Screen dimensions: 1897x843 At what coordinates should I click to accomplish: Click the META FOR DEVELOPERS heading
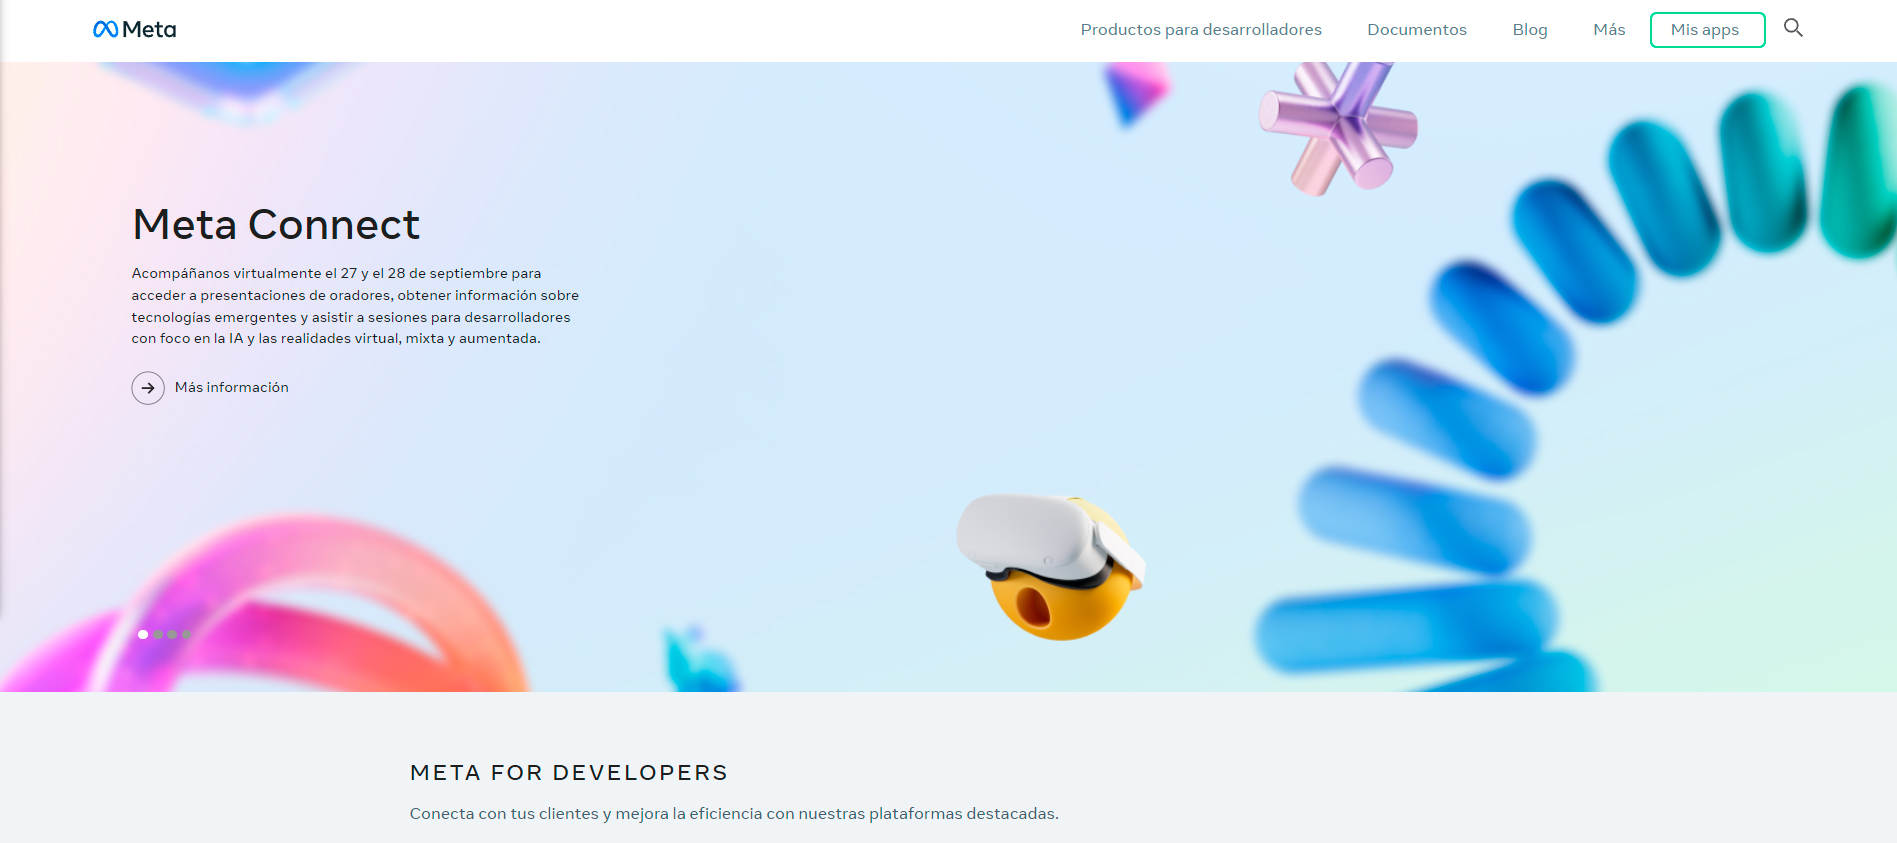pyautogui.click(x=568, y=773)
